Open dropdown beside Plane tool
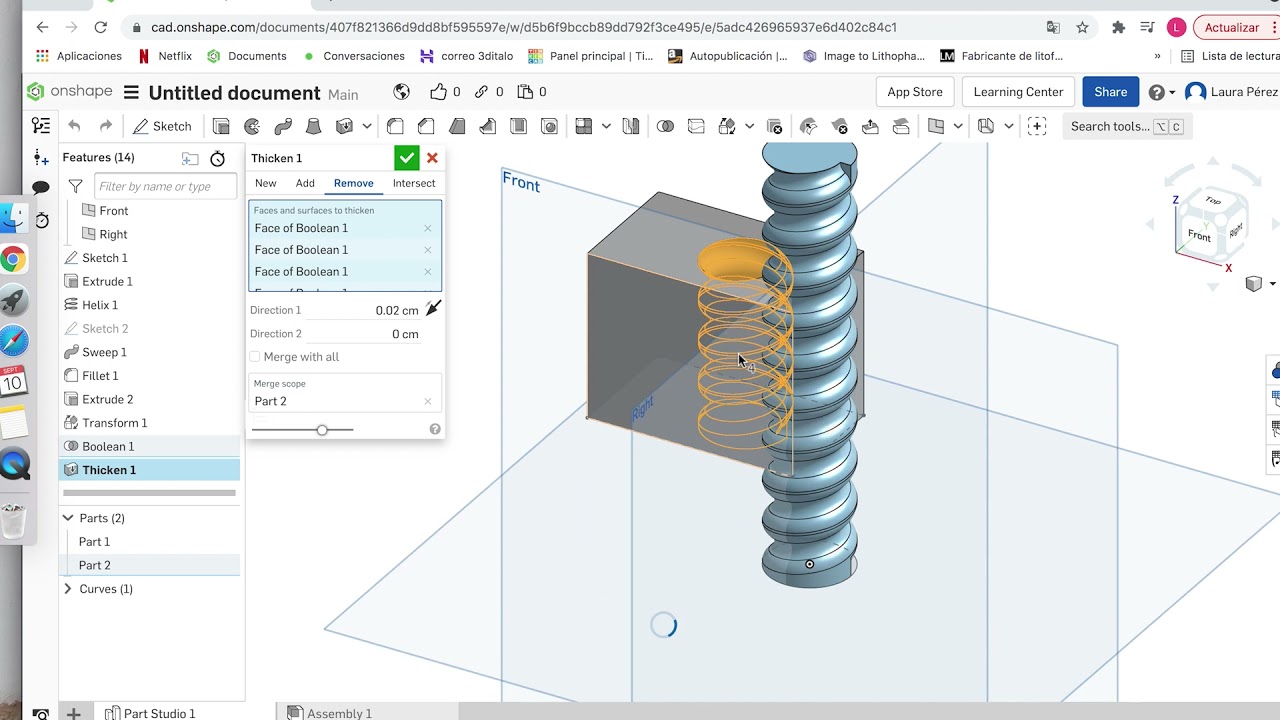 click(958, 126)
